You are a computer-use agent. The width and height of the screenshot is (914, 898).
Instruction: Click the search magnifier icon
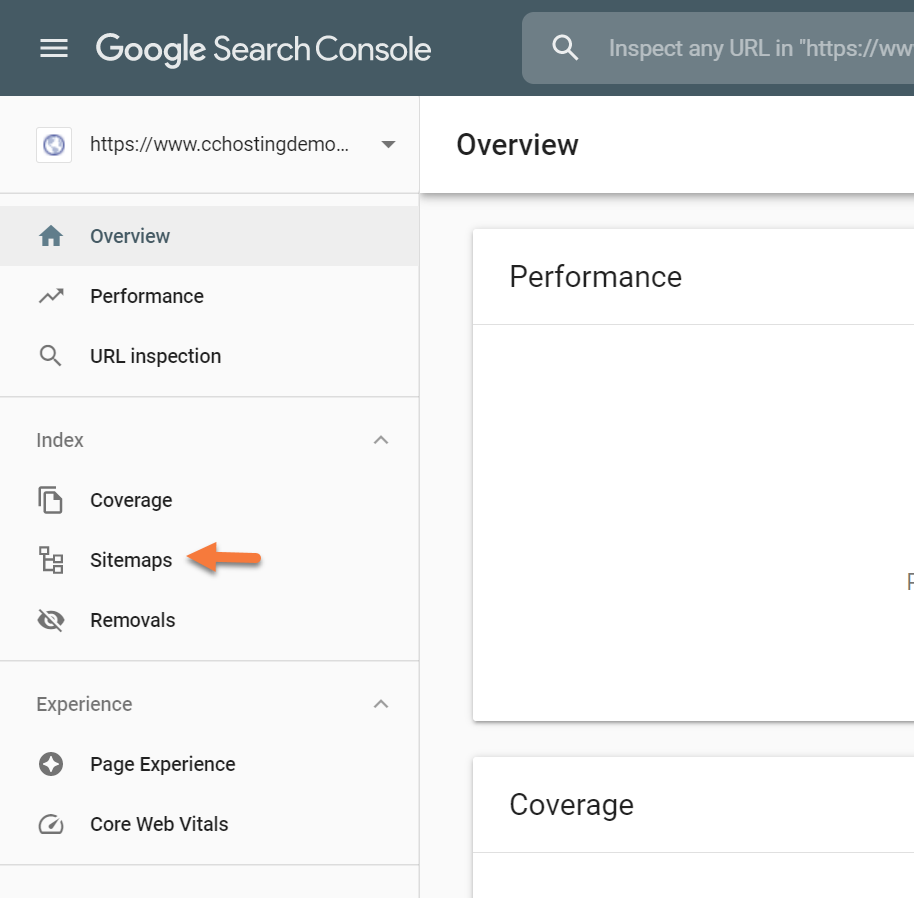point(565,48)
